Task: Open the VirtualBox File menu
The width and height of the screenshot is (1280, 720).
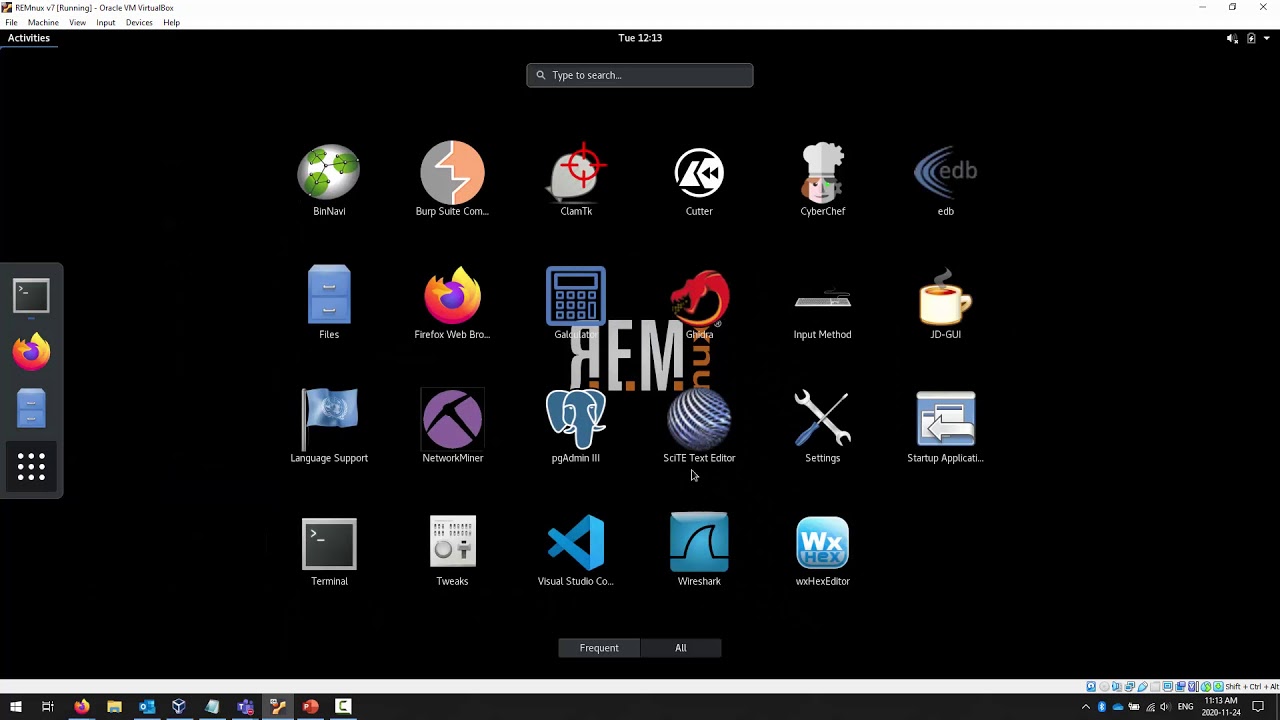Action: (x=11, y=22)
